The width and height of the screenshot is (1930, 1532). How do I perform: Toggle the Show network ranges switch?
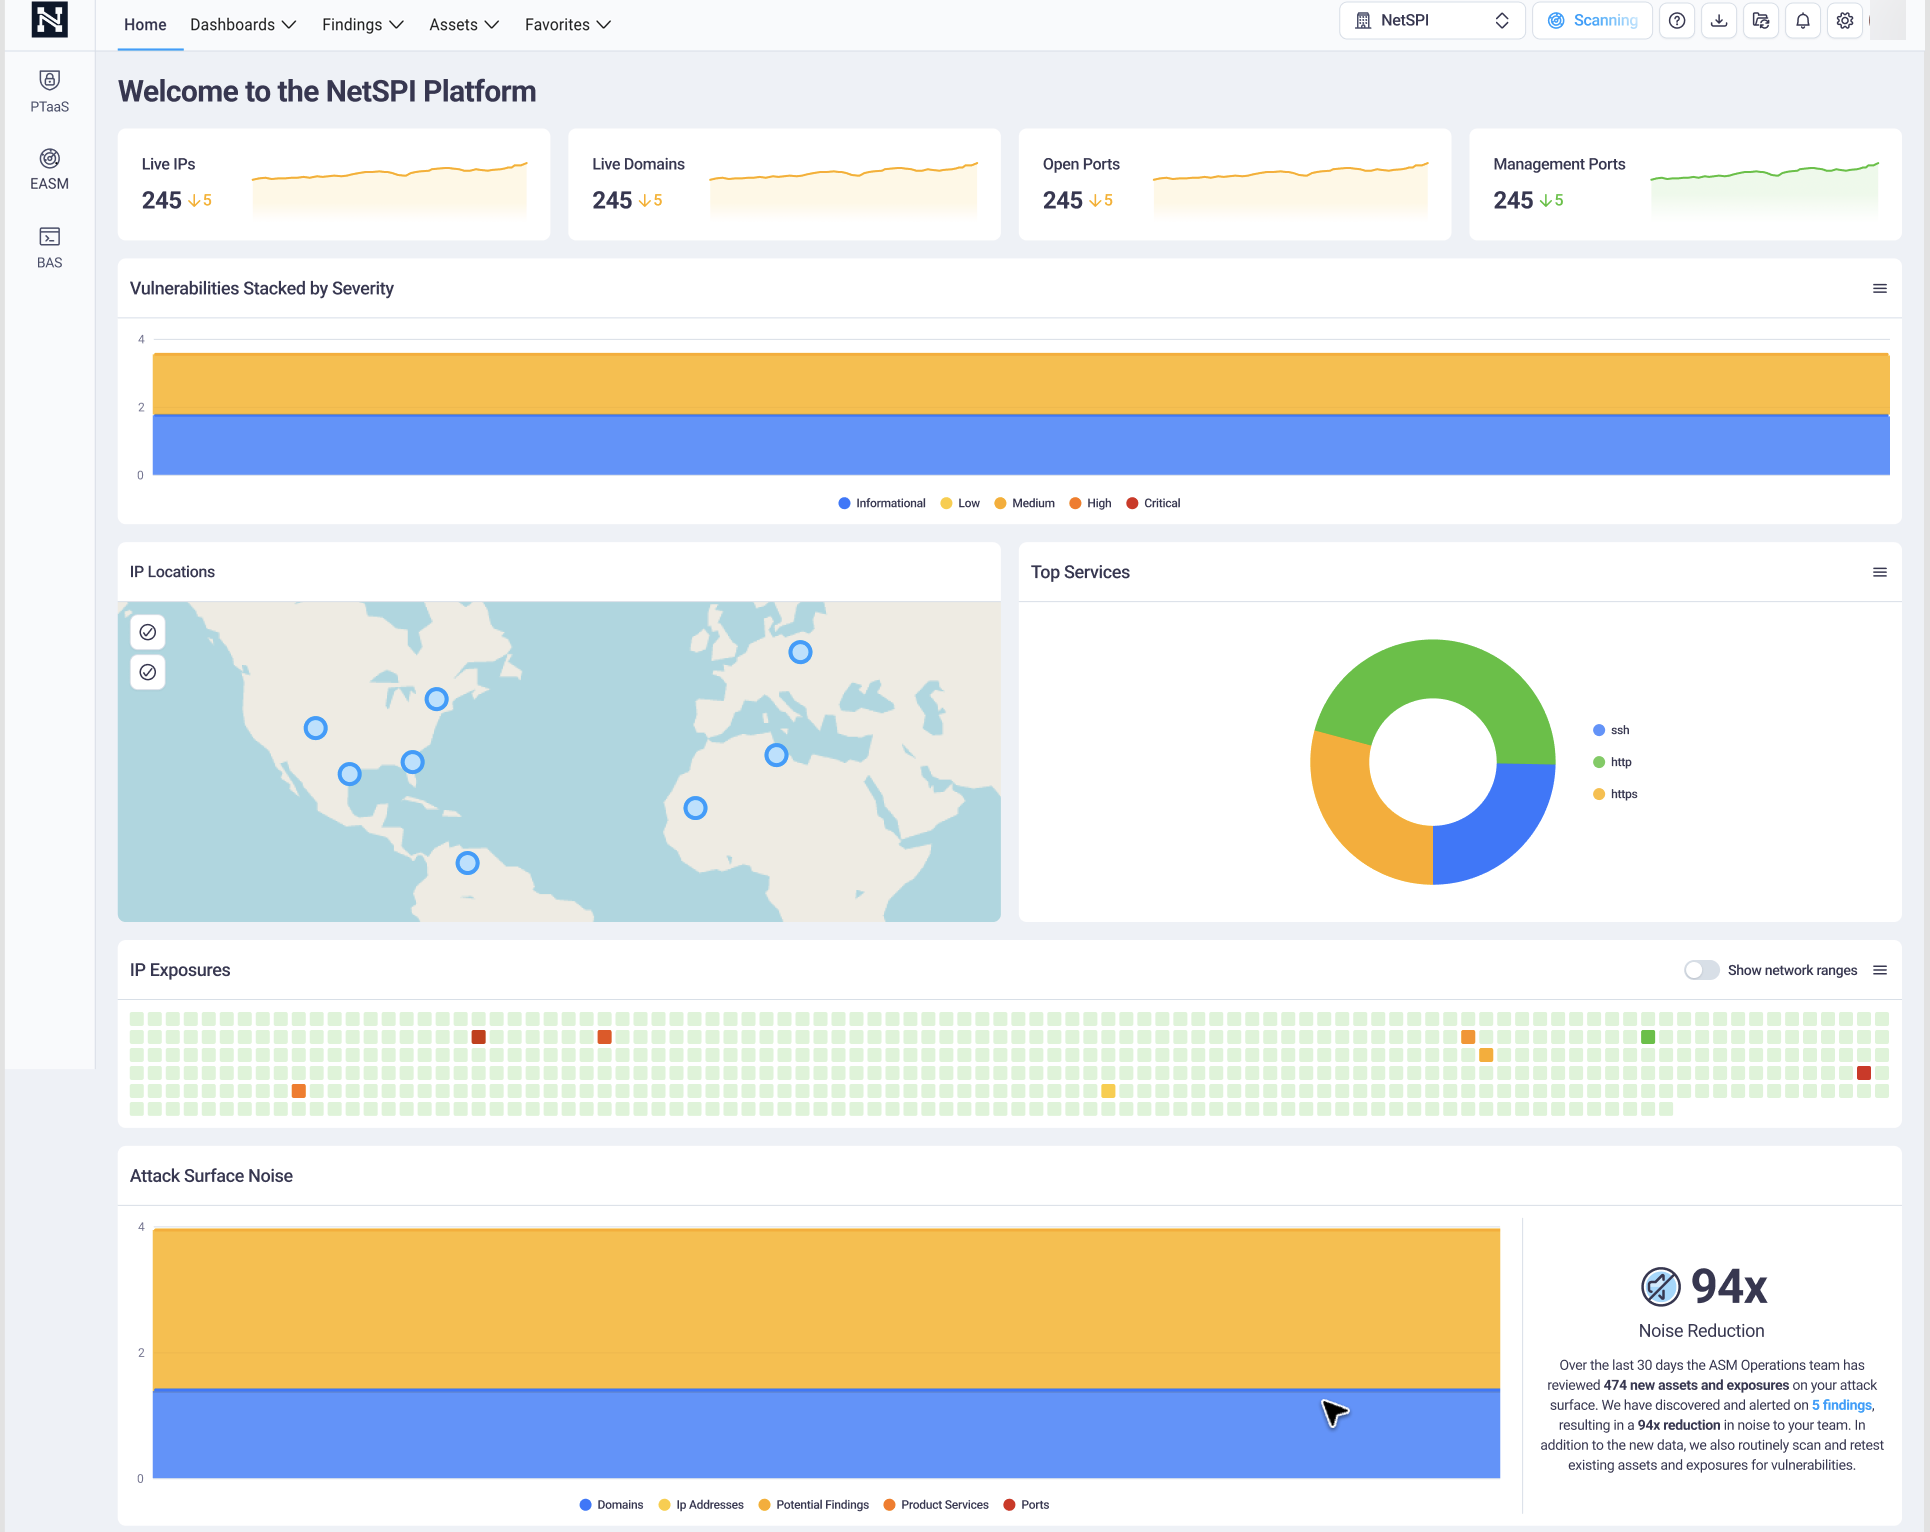coord(1697,971)
